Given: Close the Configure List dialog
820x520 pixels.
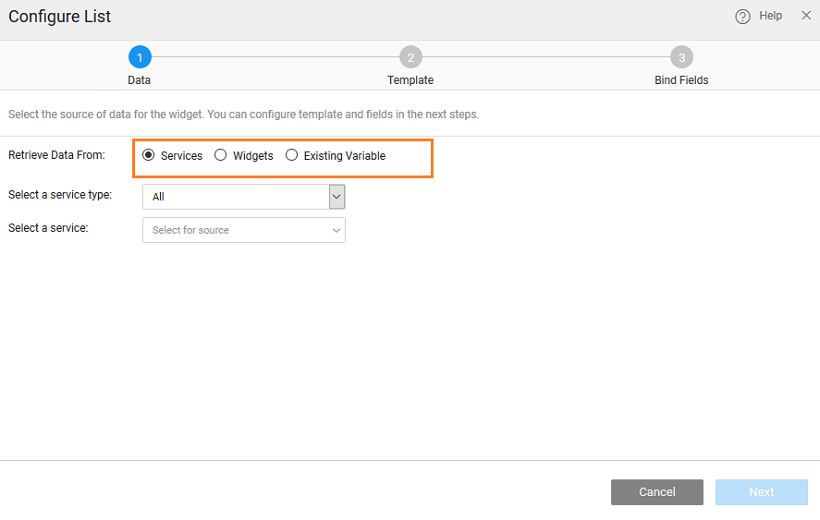Looking at the screenshot, I should point(806,16).
